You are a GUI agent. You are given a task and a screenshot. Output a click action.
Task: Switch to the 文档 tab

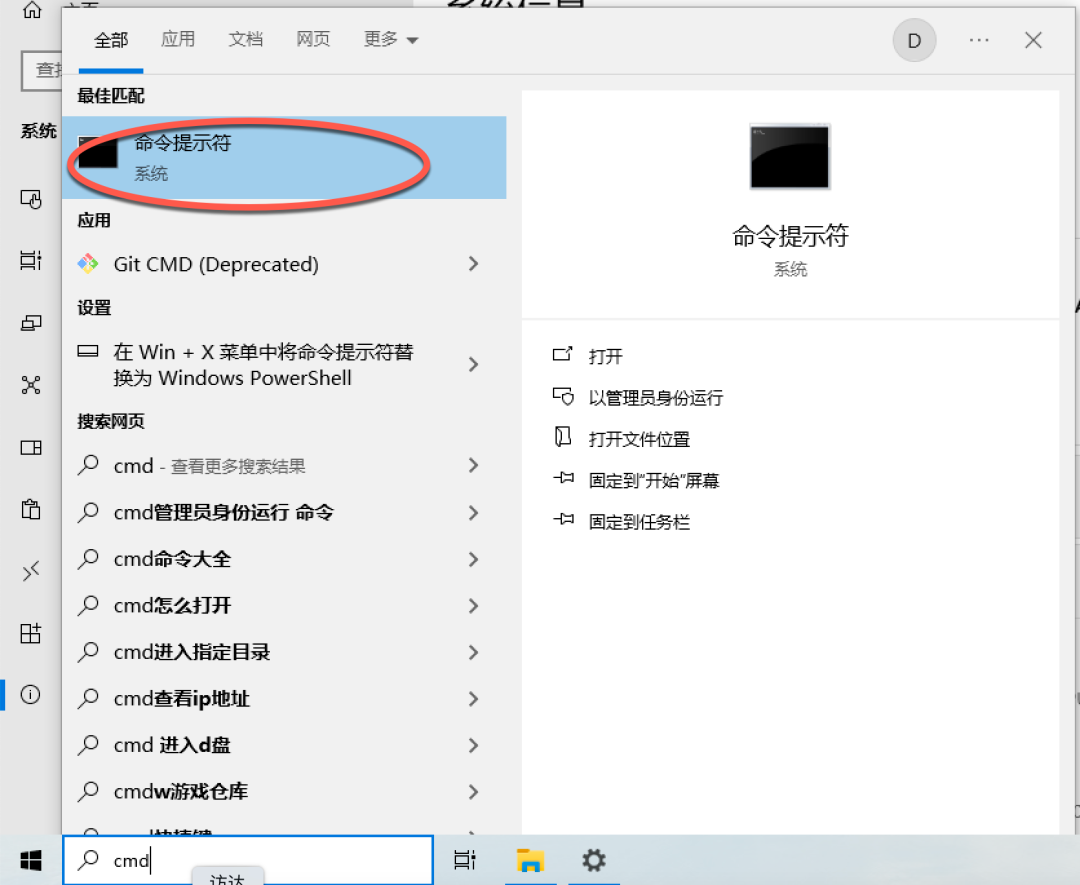pyautogui.click(x=245, y=39)
